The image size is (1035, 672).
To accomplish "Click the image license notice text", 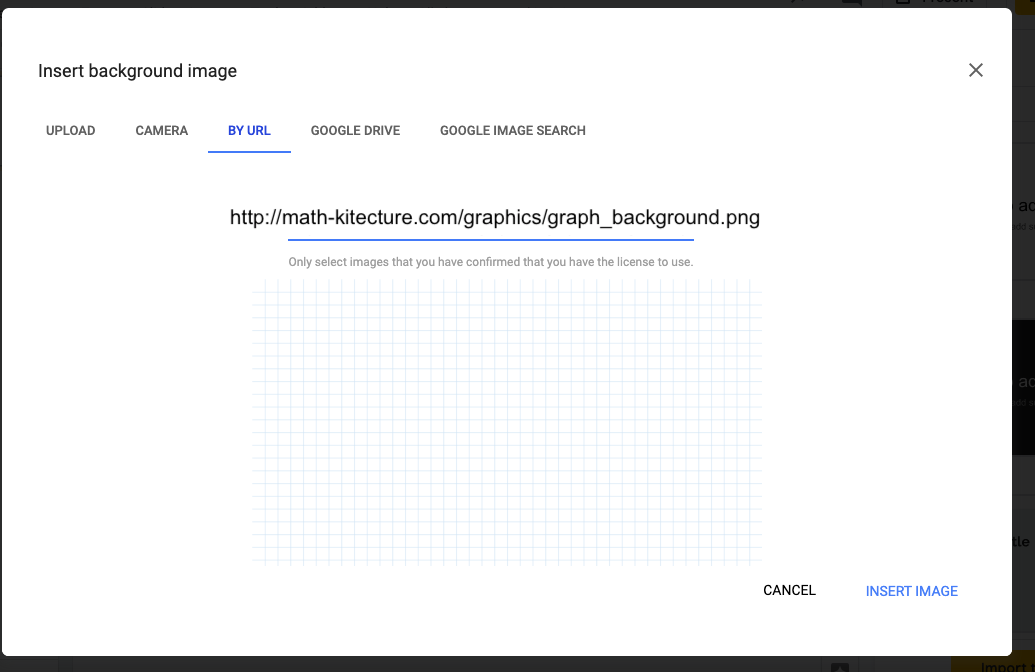I will point(490,262).
